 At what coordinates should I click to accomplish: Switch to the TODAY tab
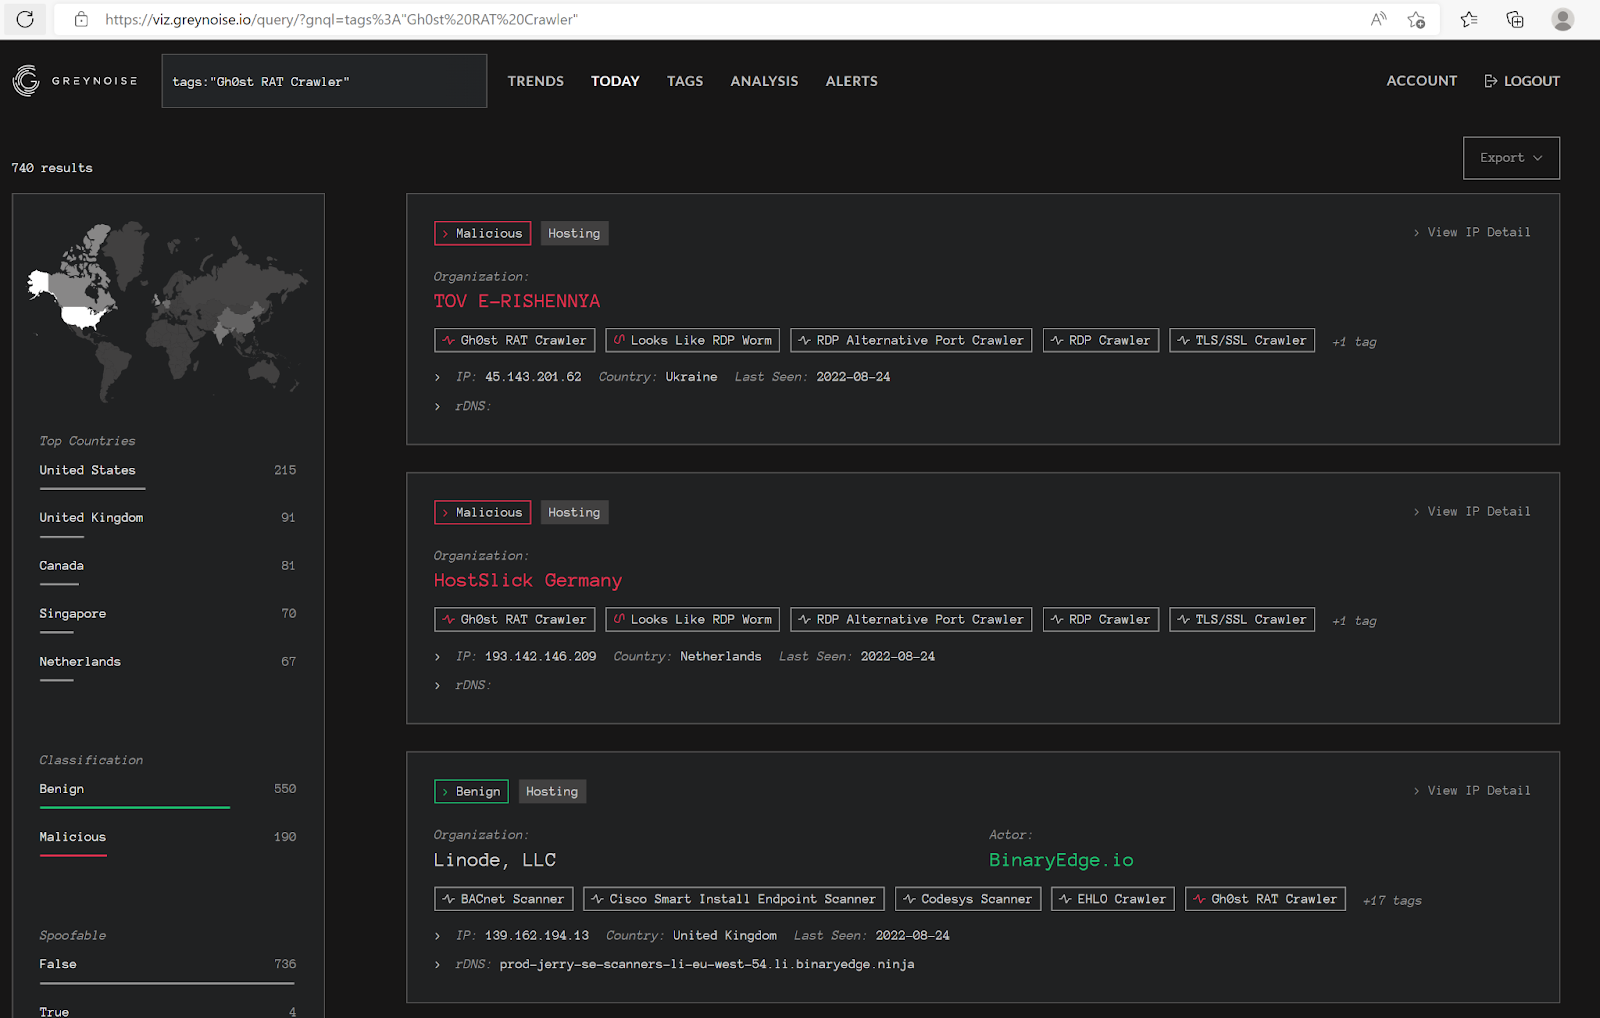615,81
